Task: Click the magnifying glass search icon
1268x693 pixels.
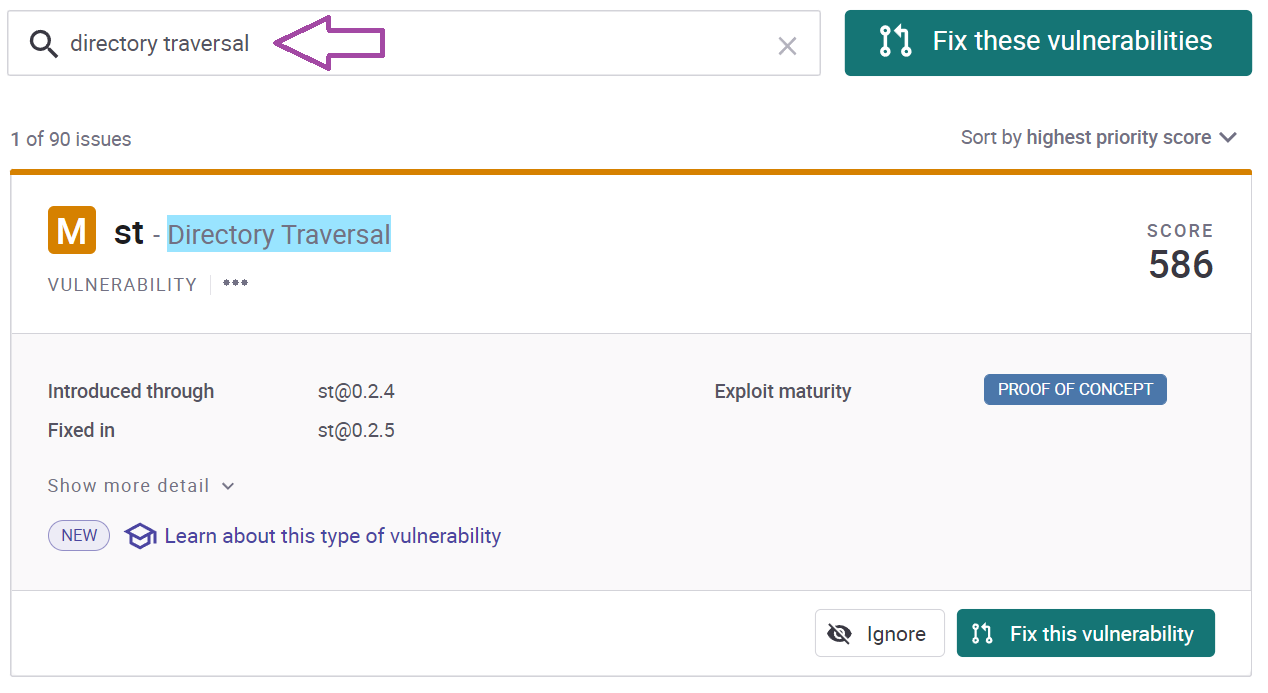Action: pyautogui.click(x=43, y=44)
